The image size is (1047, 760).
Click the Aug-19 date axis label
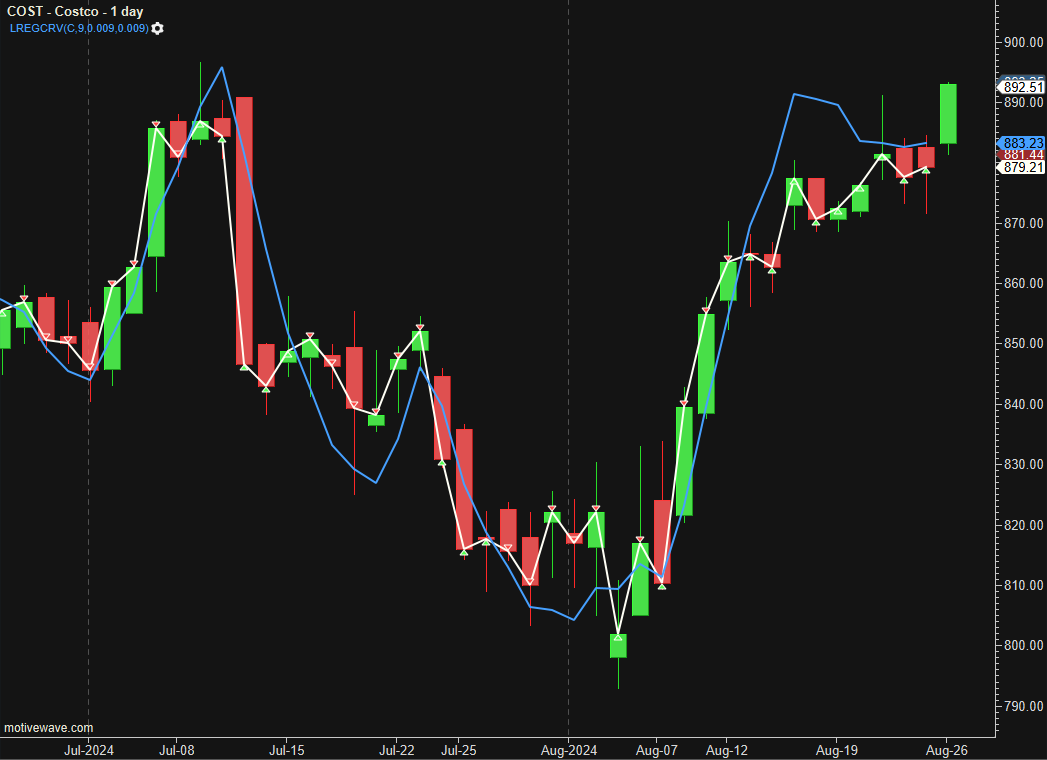[837, 750]
